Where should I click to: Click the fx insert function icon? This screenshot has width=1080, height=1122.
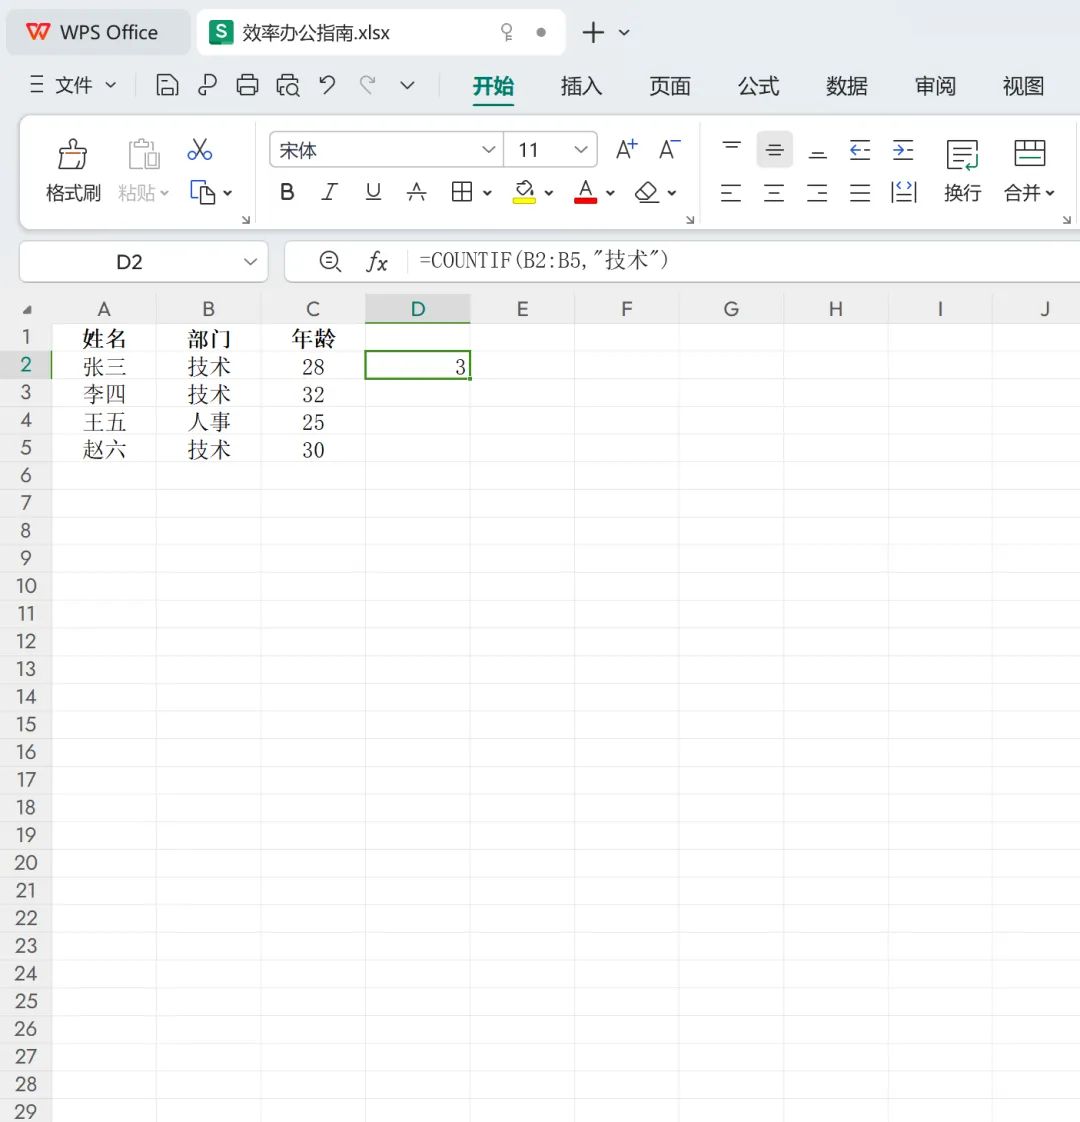pos(377,261)
